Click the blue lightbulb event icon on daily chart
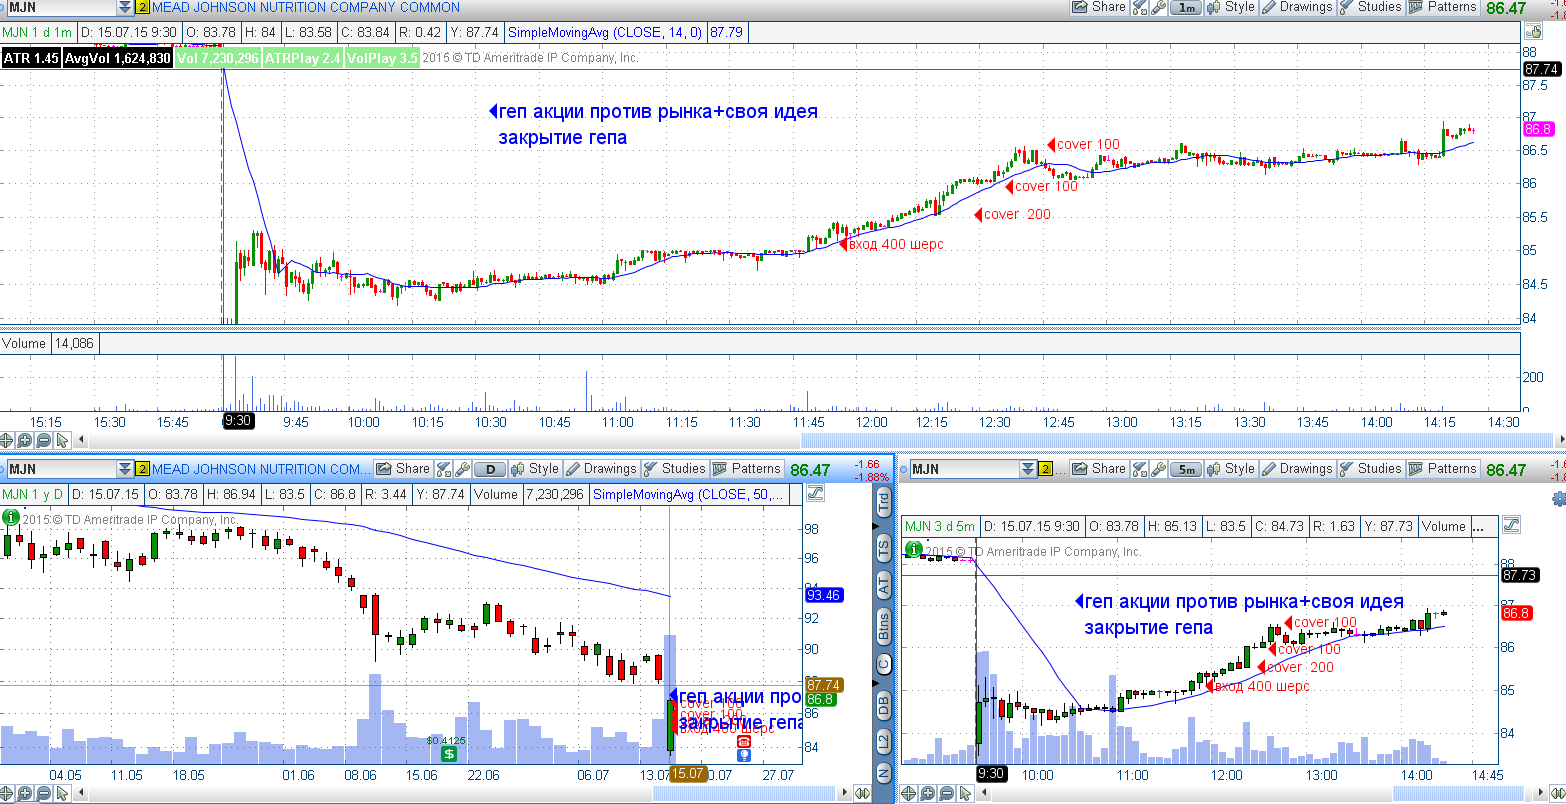This screenshot has height=804, width=1566. 743,756
